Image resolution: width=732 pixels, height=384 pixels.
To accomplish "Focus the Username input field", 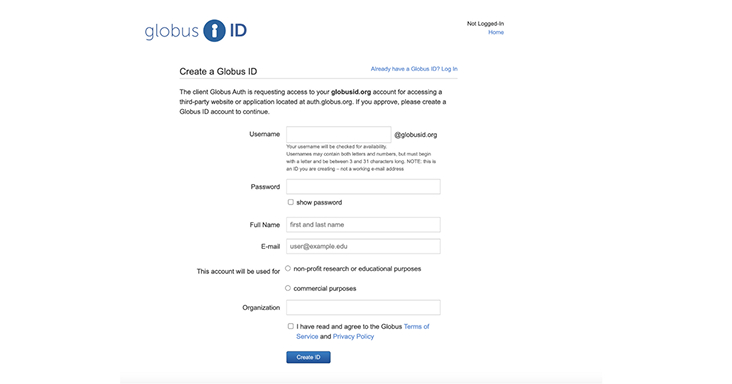I will point(338,134).
